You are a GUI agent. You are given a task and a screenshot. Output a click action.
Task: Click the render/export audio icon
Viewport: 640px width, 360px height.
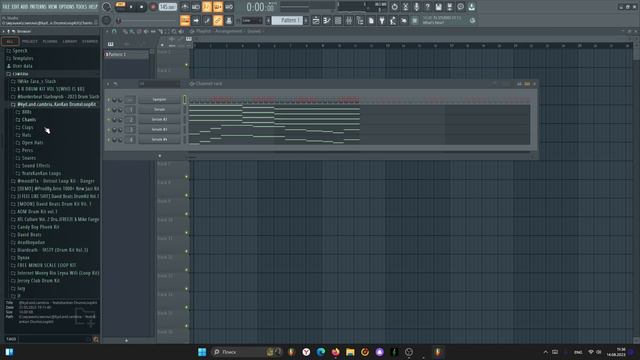449,7
